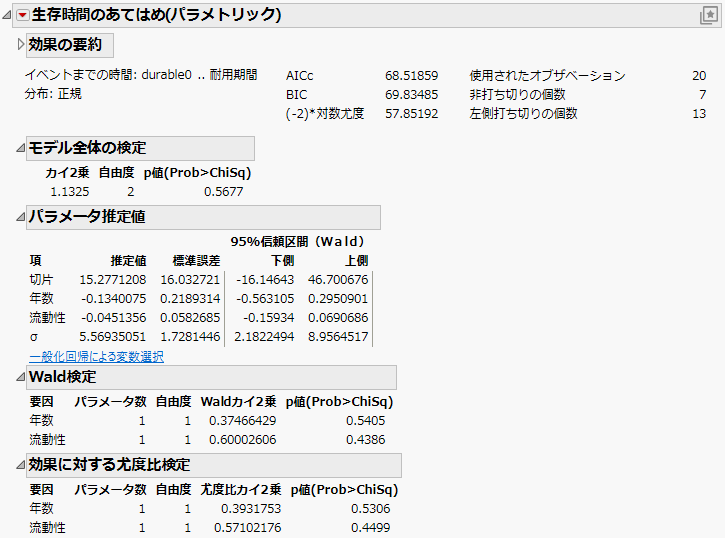Collapse the Wald検定 section
This screenshot has height=538, width=725.
click(x=21, y=377)
